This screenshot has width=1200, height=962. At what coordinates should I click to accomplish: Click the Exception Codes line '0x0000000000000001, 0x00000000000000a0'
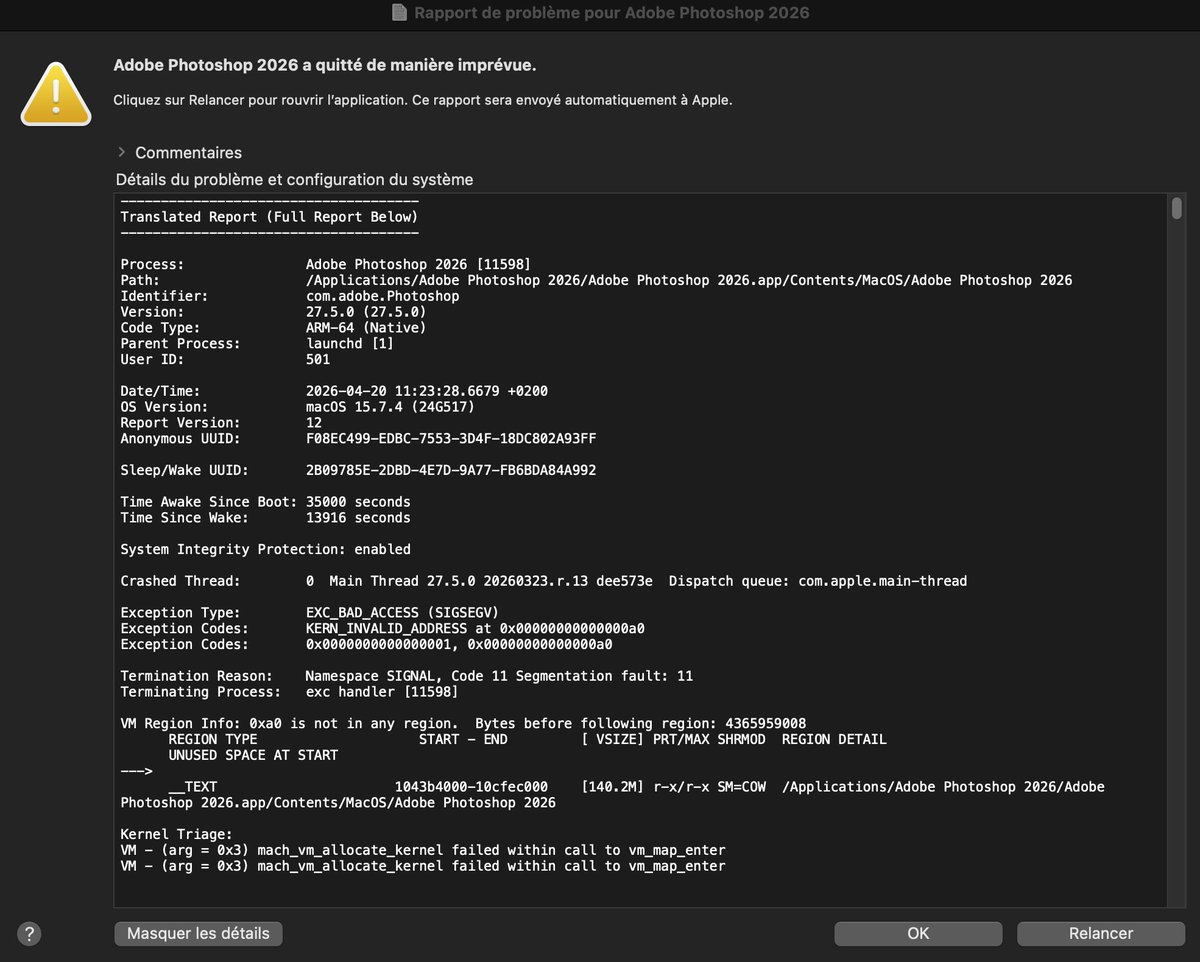point(459,645)
